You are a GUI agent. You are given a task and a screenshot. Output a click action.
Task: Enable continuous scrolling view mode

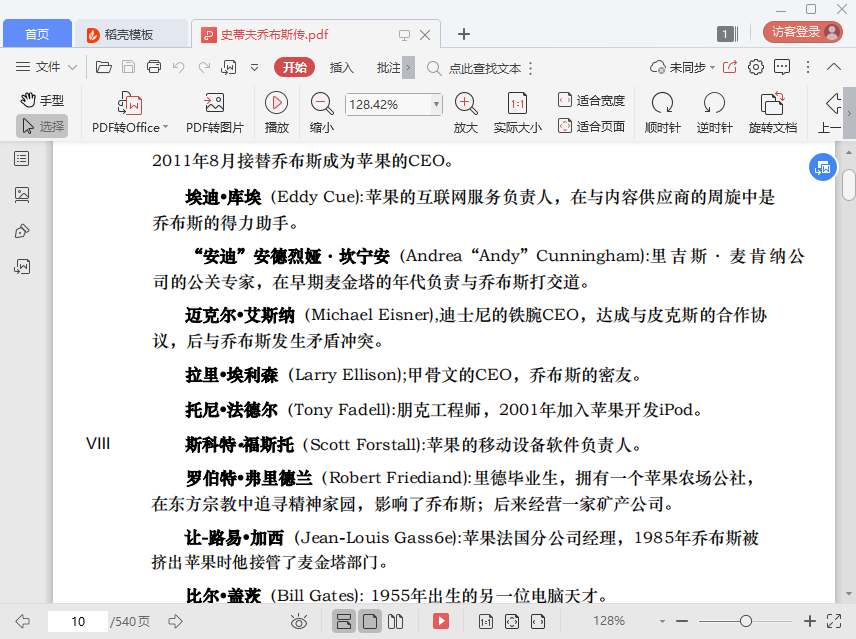tap(344, 621)
